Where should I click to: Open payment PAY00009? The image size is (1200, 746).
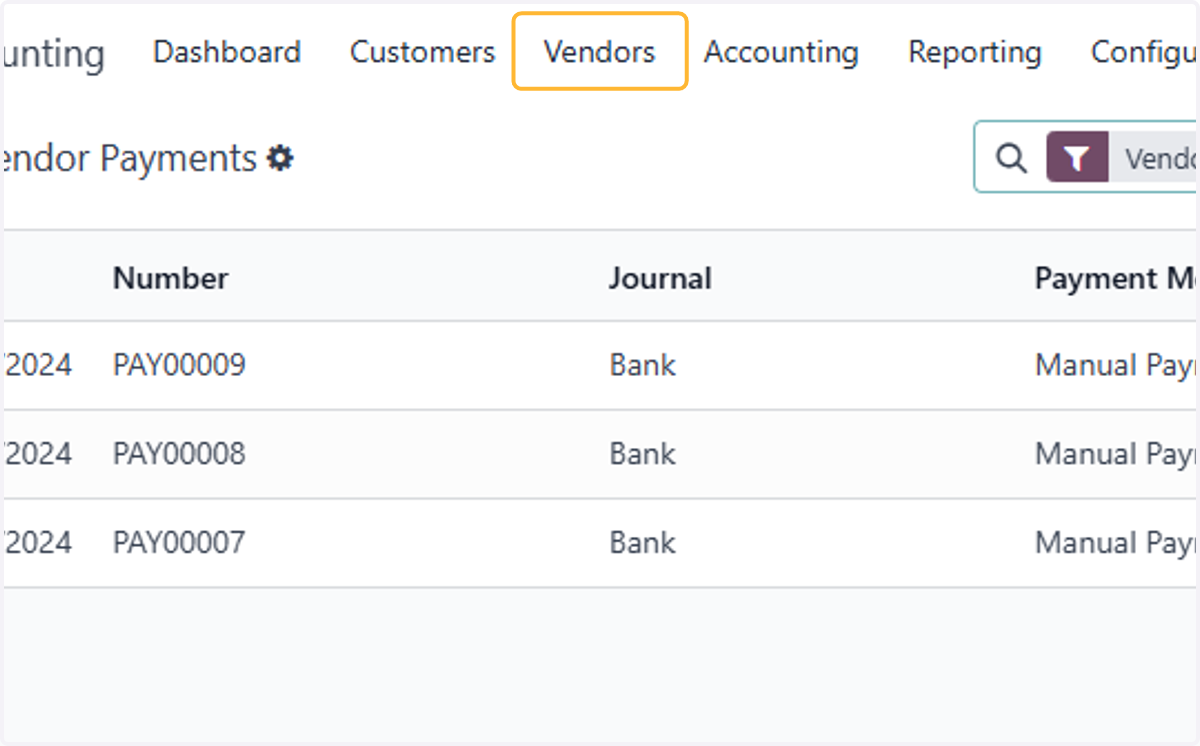click(x=179, y=365)
